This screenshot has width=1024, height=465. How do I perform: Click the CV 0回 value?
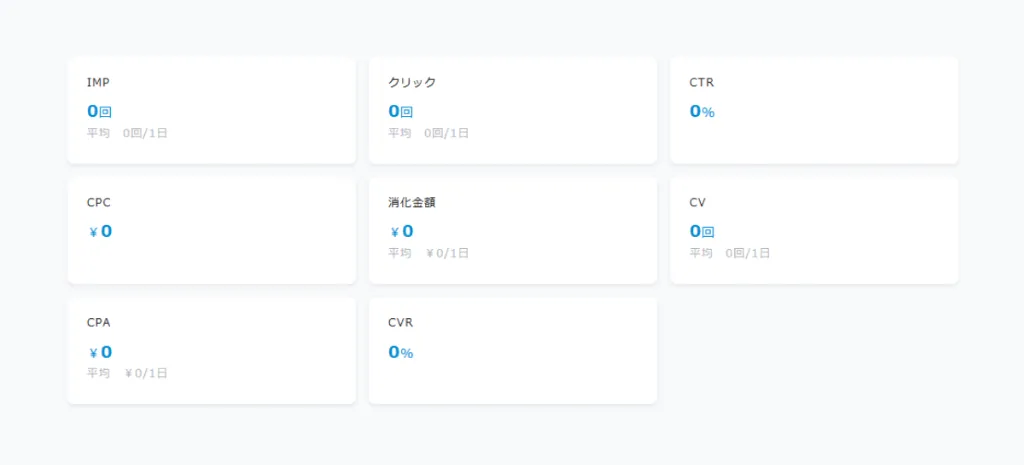point(702,231)
